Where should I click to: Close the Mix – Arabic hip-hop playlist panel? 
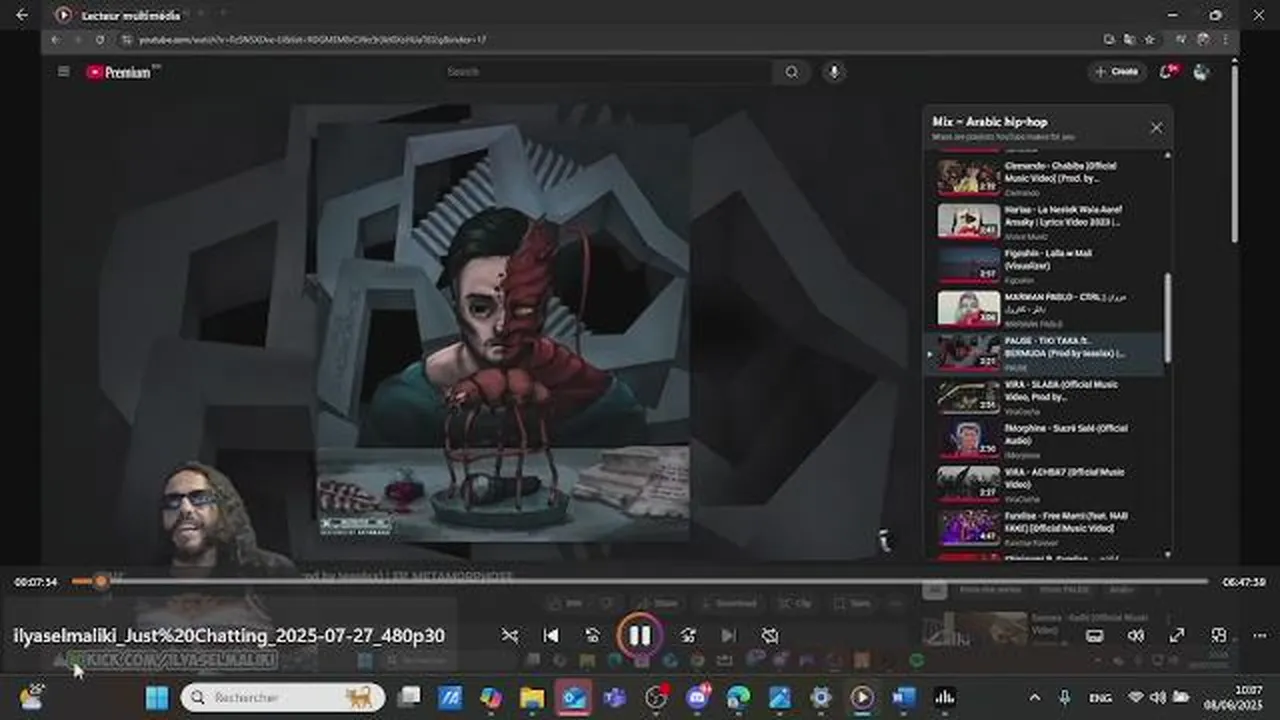tap(1156, 128)
